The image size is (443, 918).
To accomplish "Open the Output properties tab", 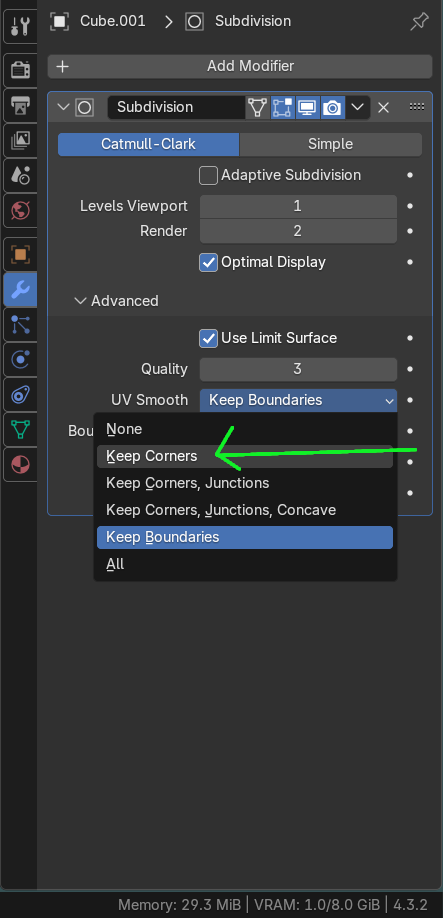I will coord(20,105).
